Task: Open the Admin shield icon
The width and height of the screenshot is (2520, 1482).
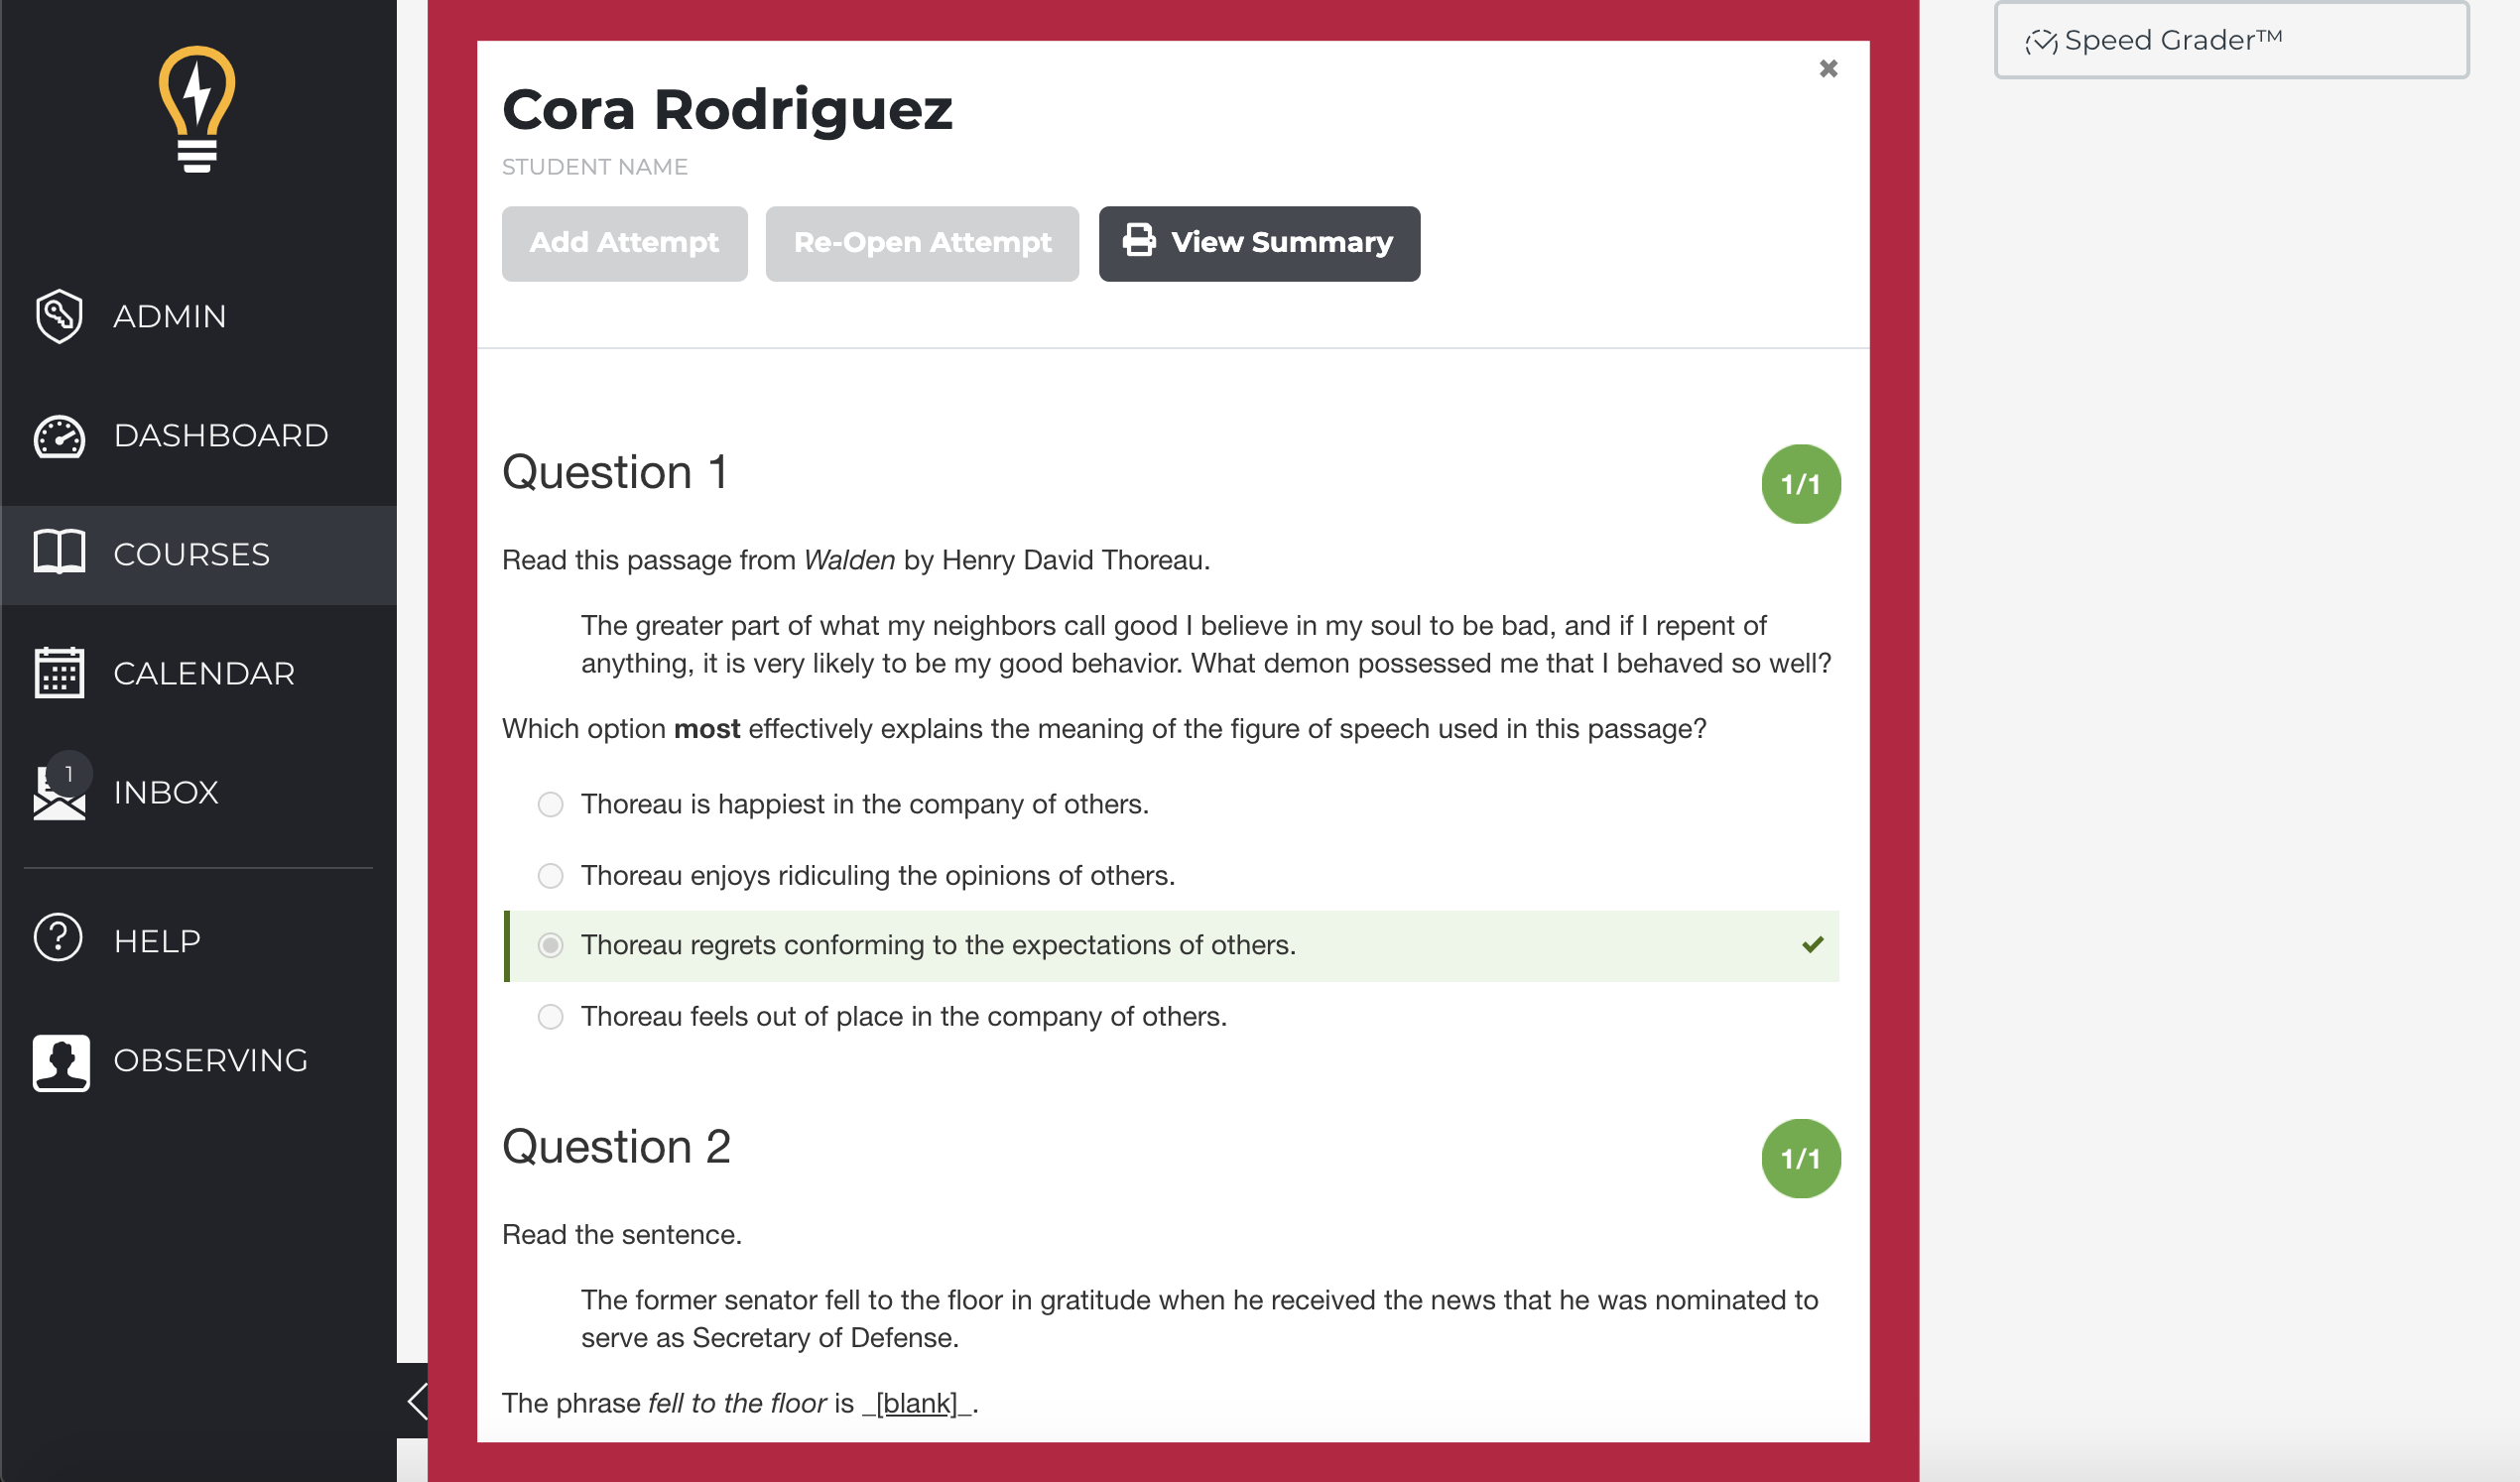Action: pos(59,316)
